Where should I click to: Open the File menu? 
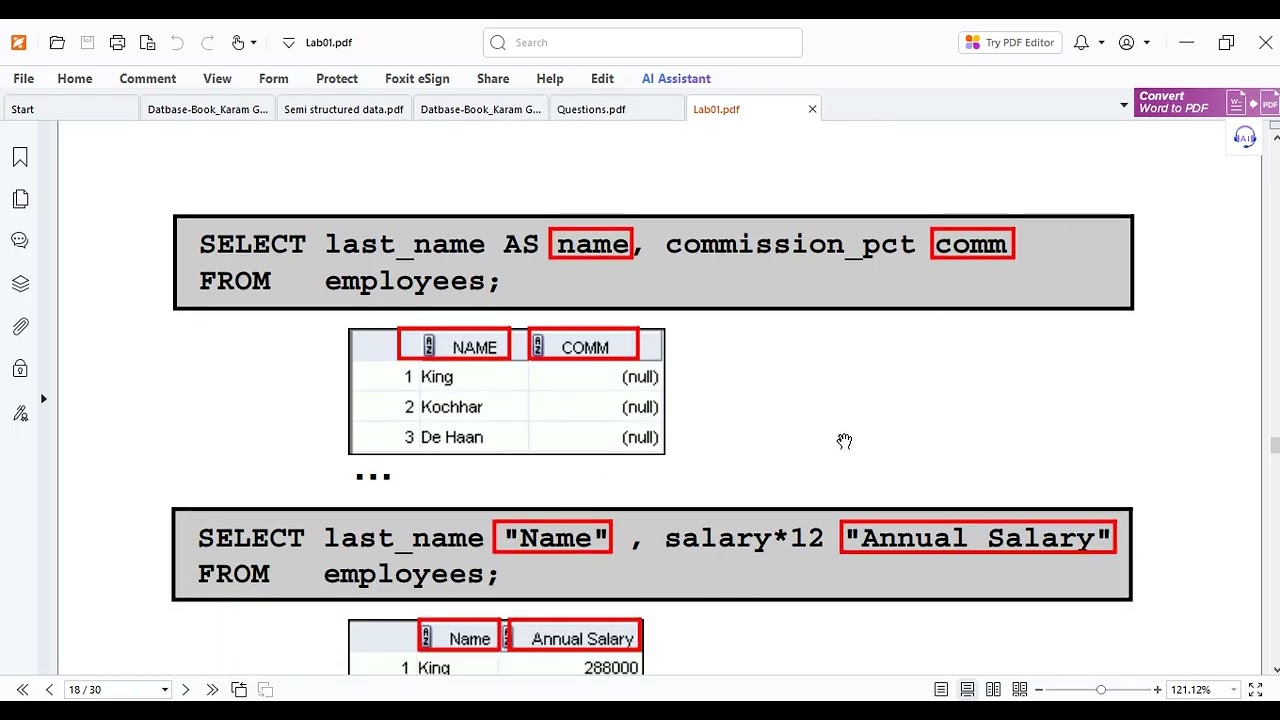pyautogui.click(x=24, y=79)
